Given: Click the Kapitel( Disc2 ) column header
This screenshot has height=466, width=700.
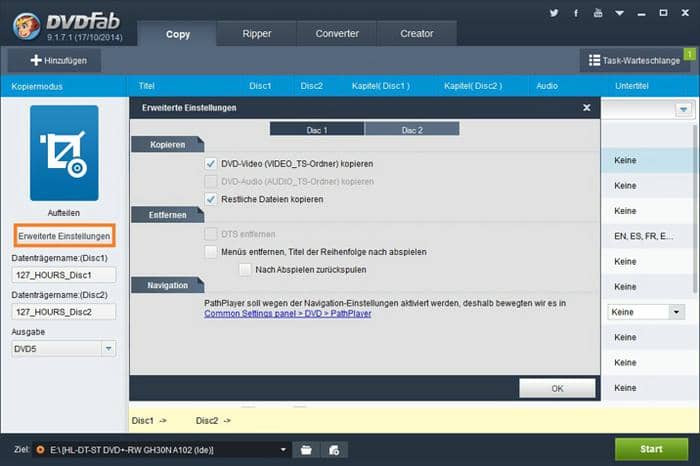Looking at the screenshot, I should (473, 86).
